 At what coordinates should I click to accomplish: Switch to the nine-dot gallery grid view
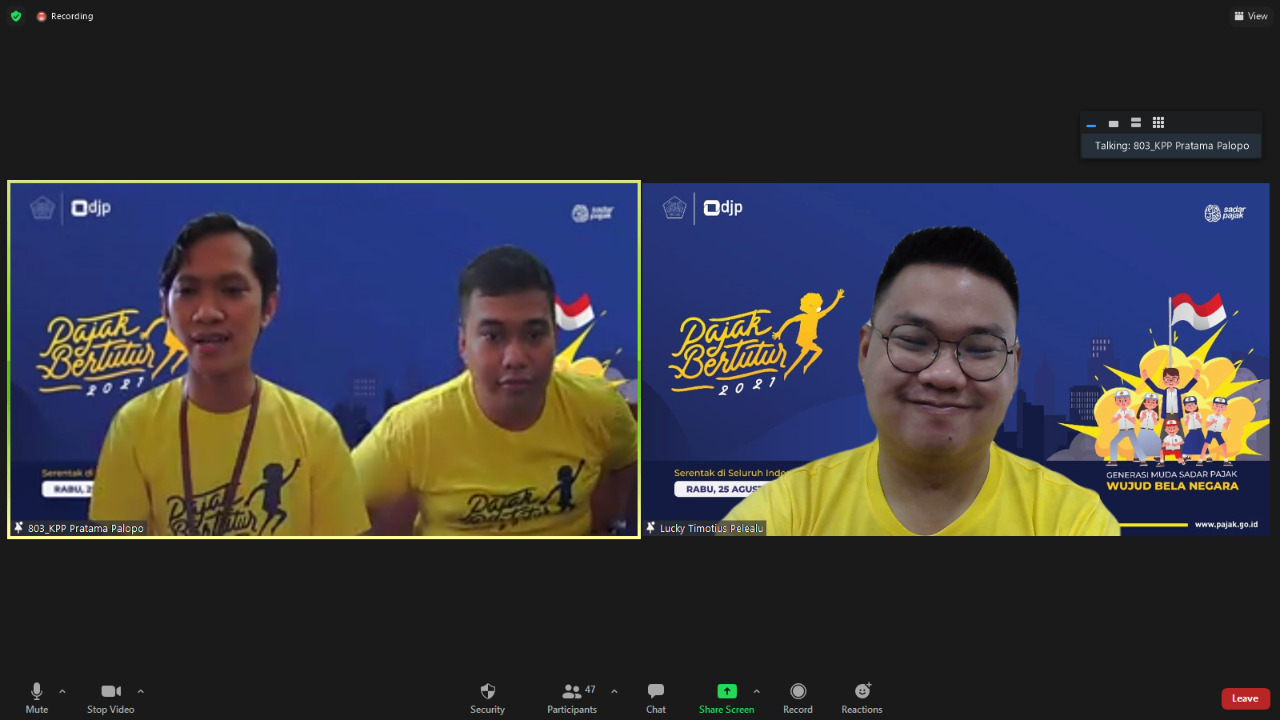(x=1158, y=123)
